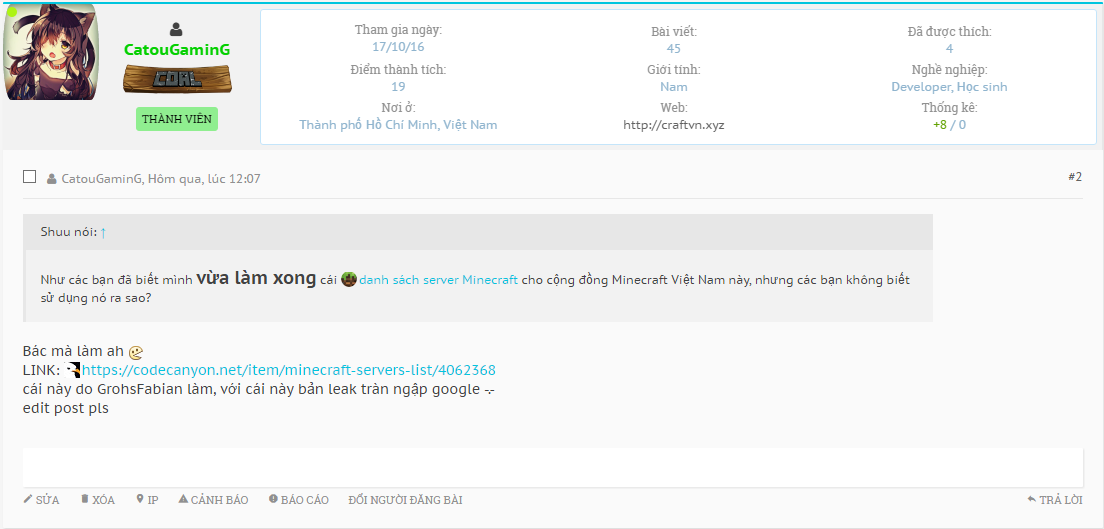This screenshot has width=1104, height=529.
Task: Click the XÓA delete button
Action: click(98, 500)
